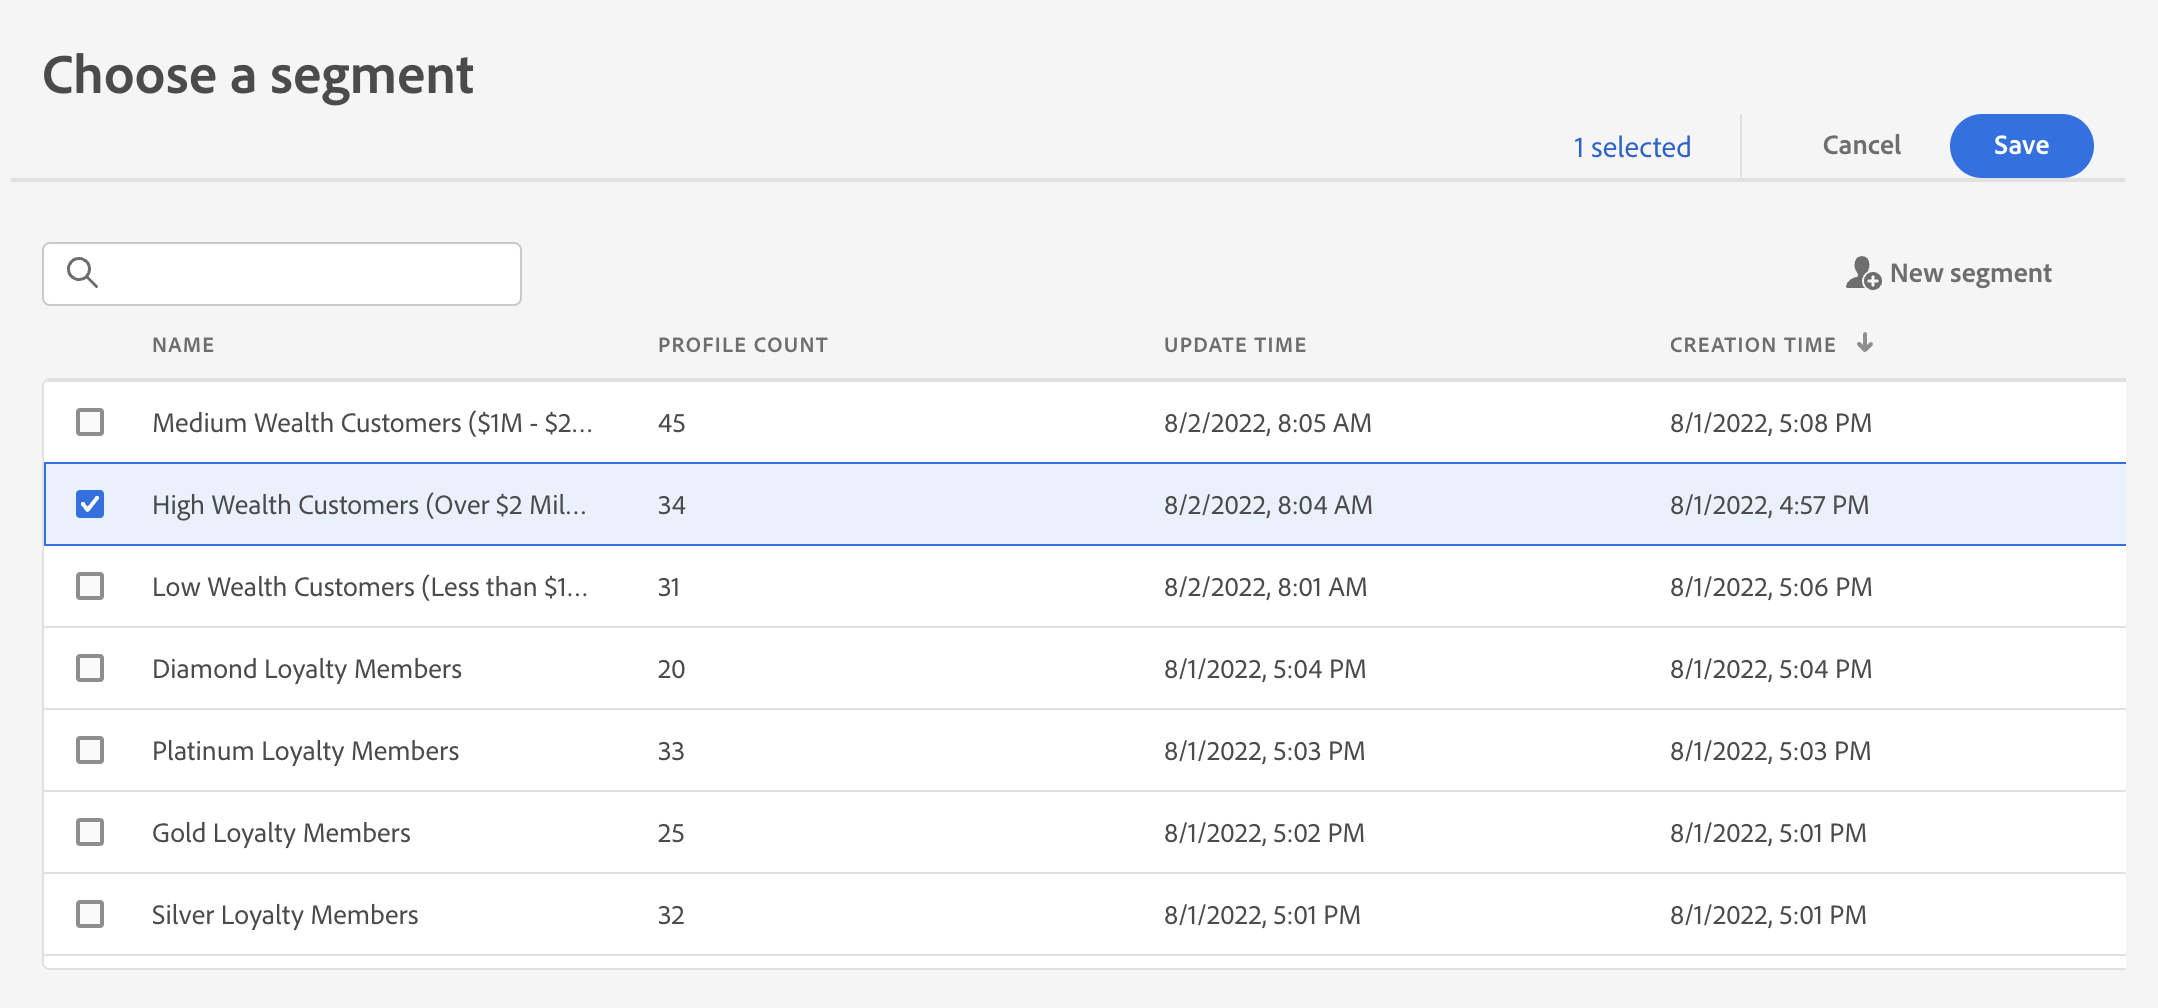Sort by Update Time column header
This screenshot has width=2158, height=1008.
click(1235, 345)
